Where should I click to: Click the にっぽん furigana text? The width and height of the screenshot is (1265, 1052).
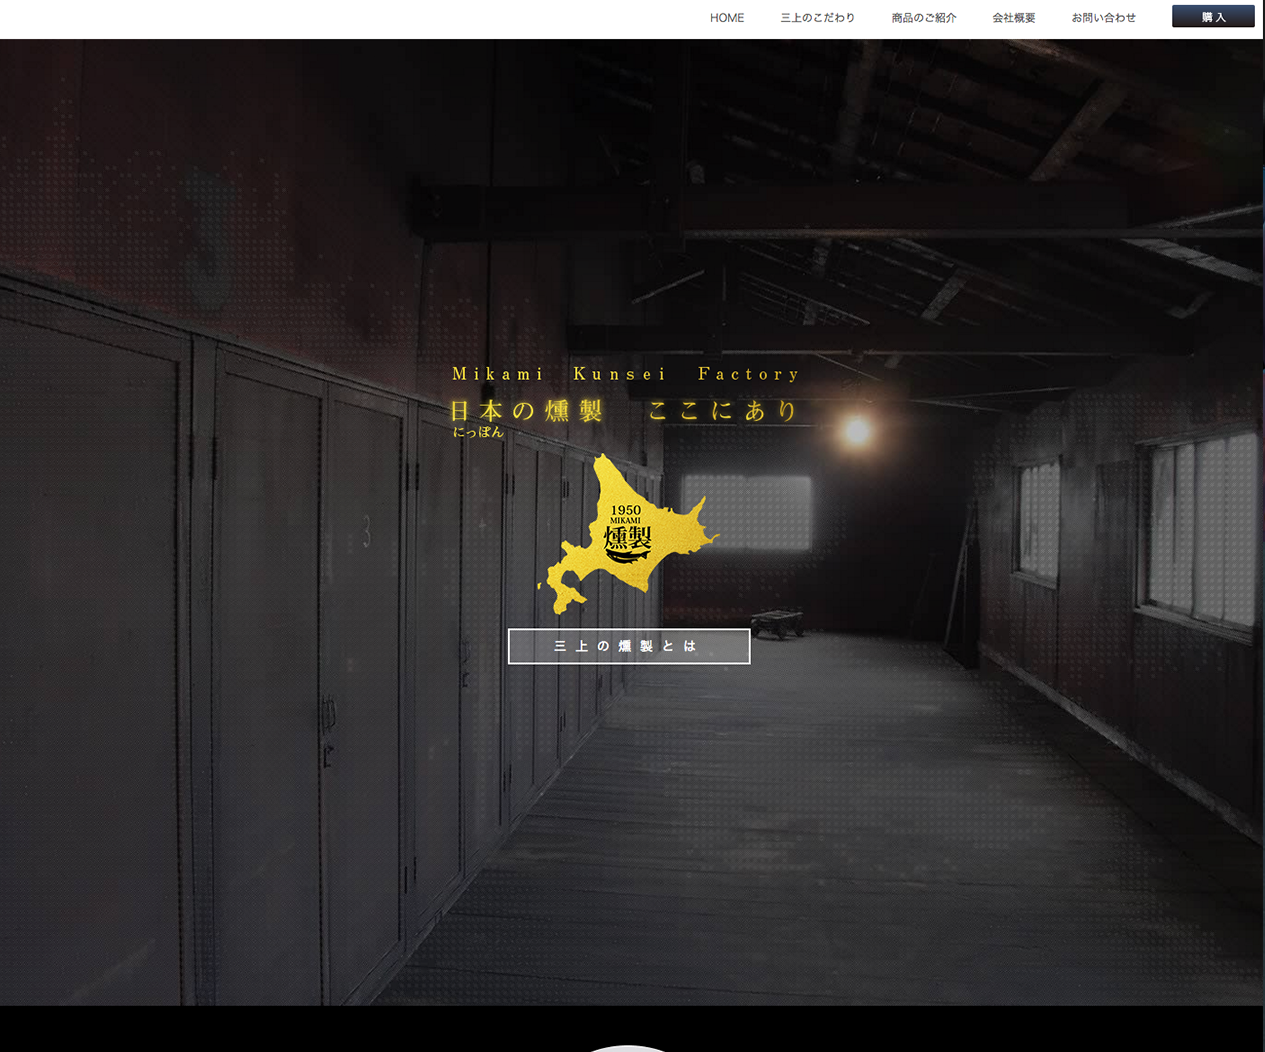478,433
